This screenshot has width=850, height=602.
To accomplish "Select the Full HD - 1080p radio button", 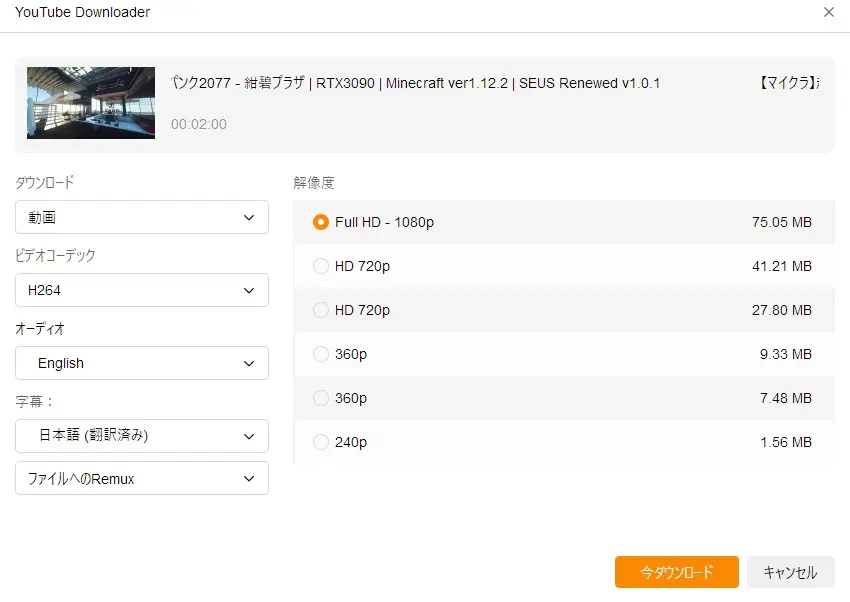I will point(321,222).
